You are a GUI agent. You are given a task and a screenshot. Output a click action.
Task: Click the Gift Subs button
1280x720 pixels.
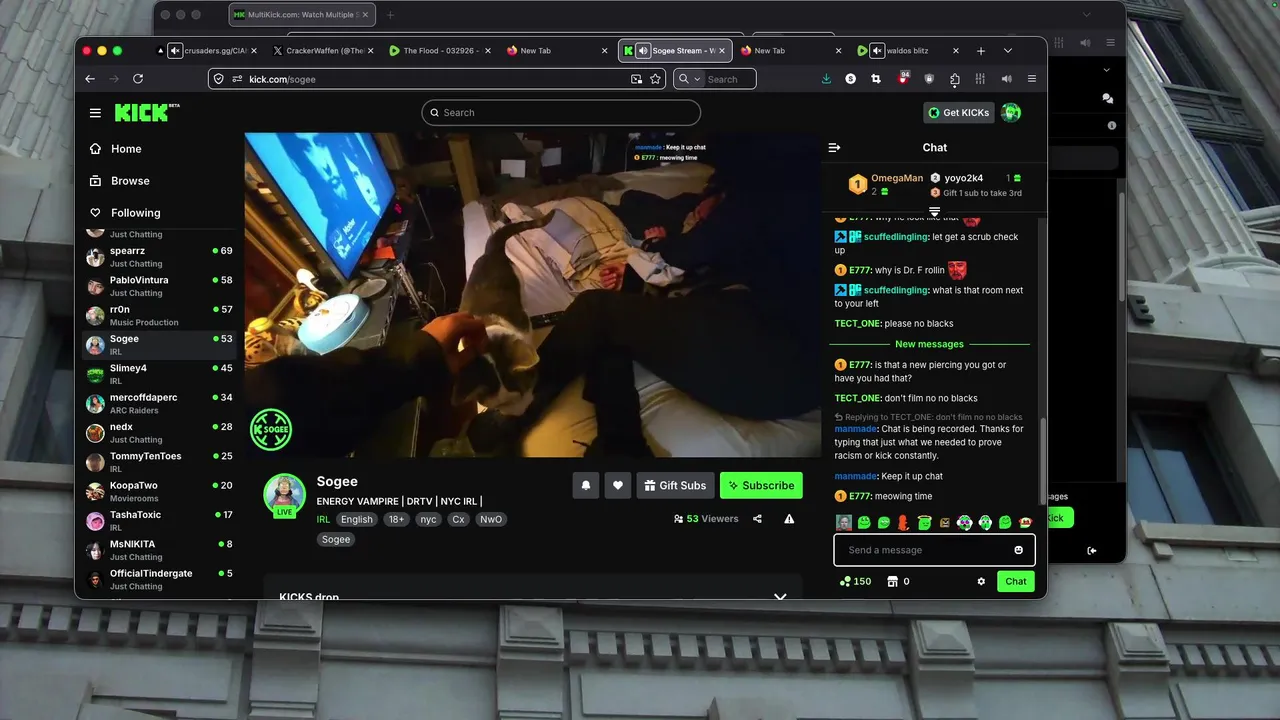(x=675, y=485)
